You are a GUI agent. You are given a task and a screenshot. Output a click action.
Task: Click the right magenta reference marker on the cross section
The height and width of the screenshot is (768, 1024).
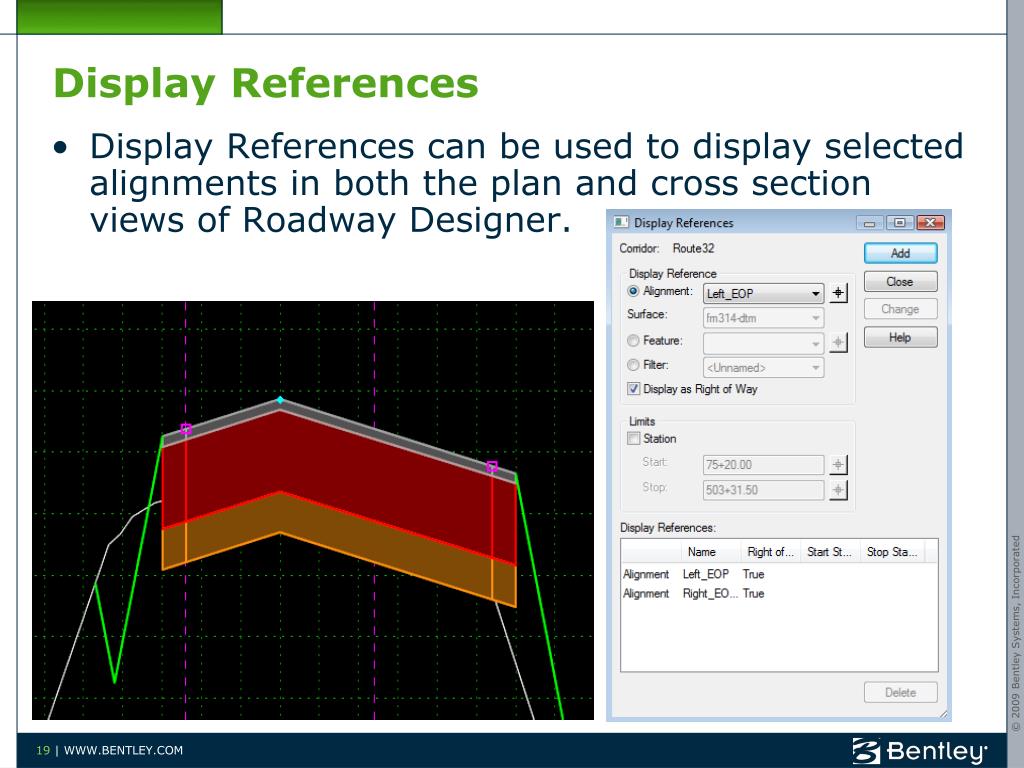492,466
